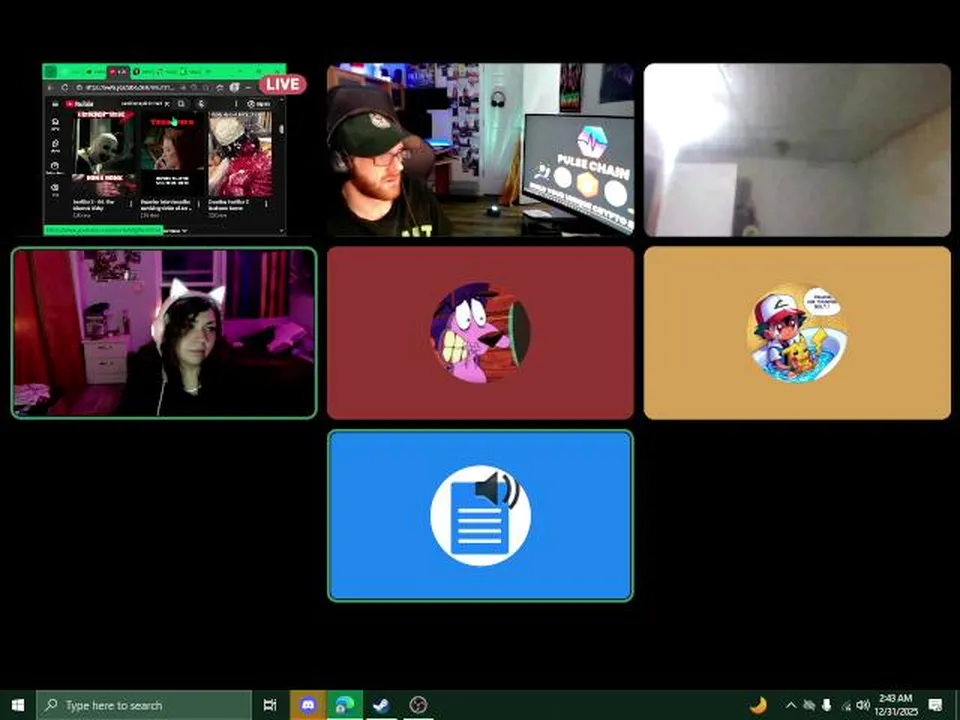Viewport: 960px width, 720px height.
Task: Open the Windows Start menu
Action: pyautogui.click(x=18, y=705)
